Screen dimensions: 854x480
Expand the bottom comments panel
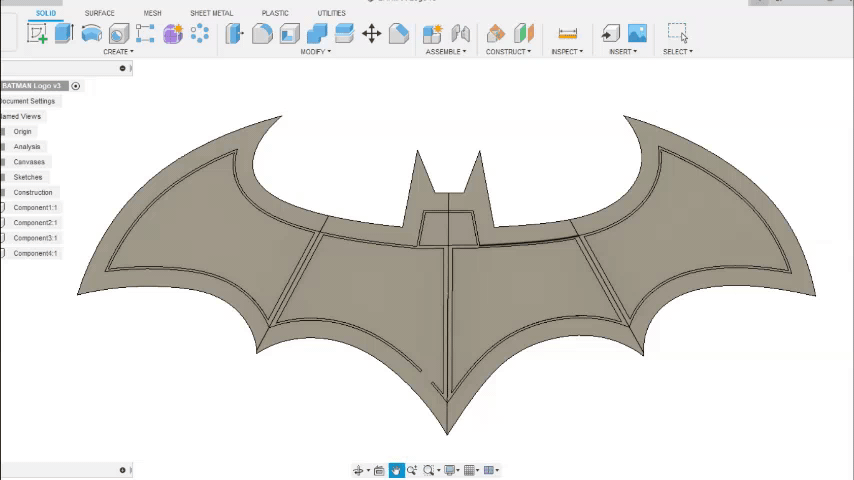123,470
